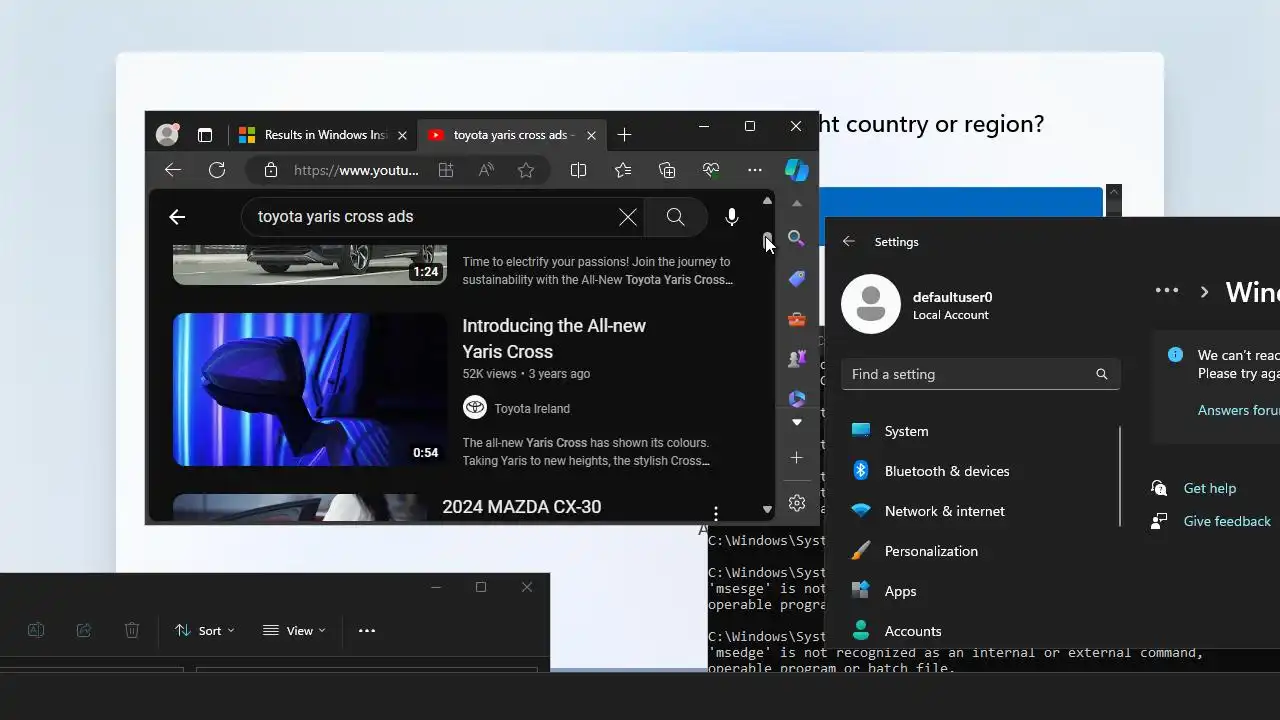Click the YouTube URL address bar
This screenshot has height=720, width=1280.
356,170
